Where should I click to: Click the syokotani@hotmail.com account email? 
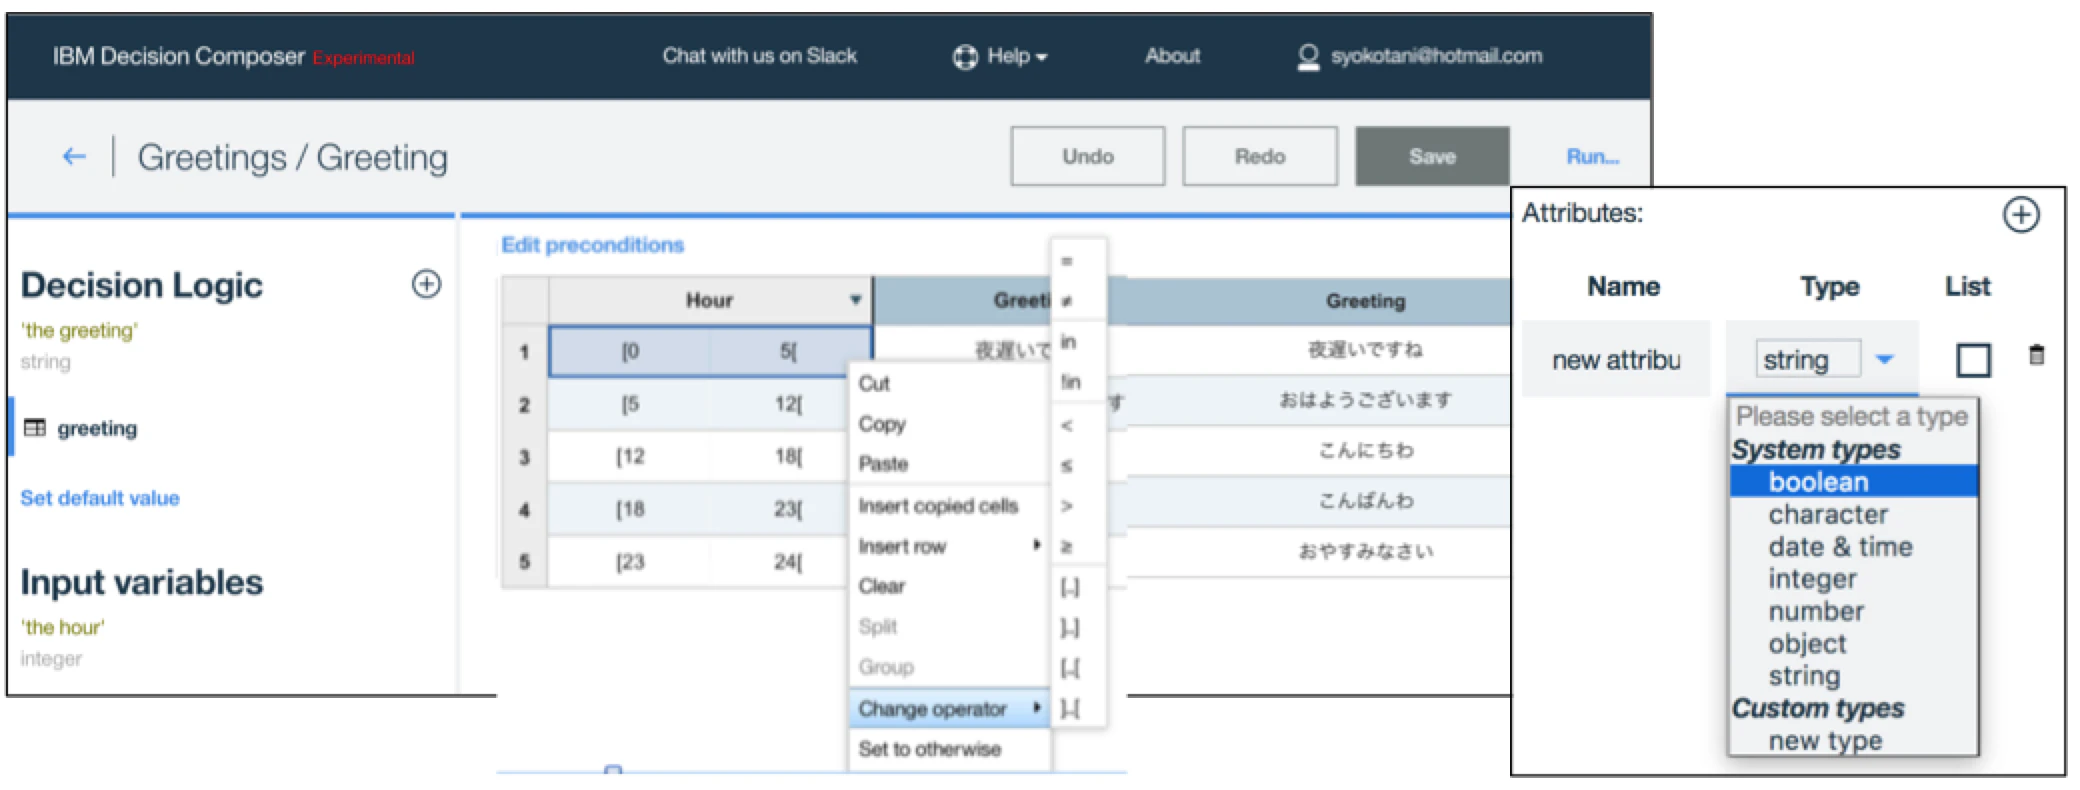1436,56
